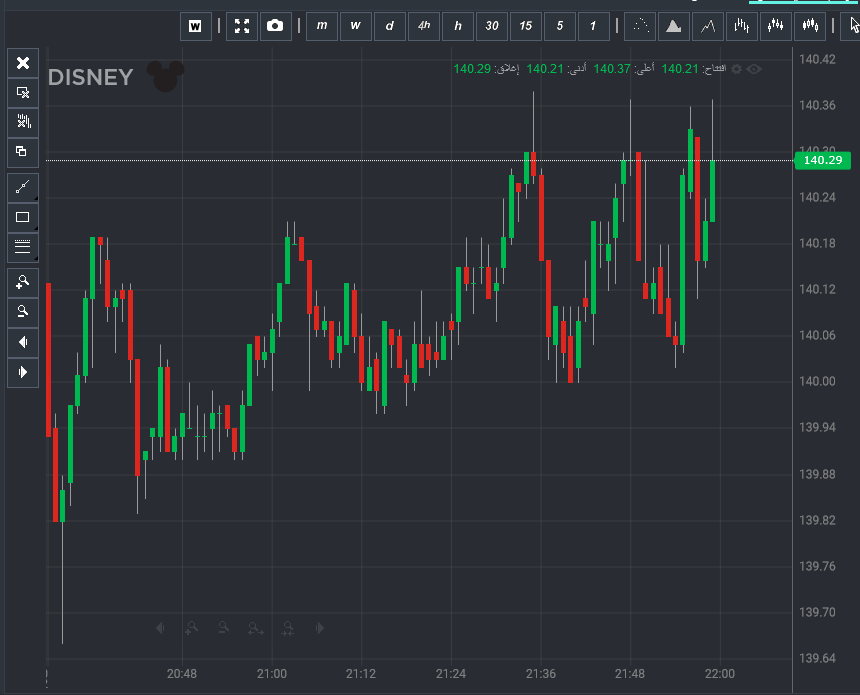Switch to candlestick chart type
This screenshot has height=695, width=860.
(776, 26)
